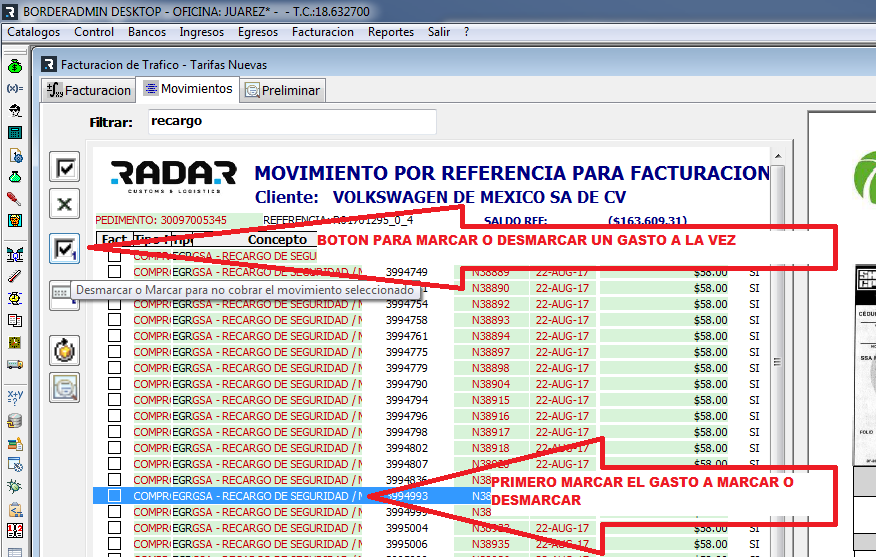Switch to the Facturacion tab
The height and width of the screenshot is (557, 876).
coord(89,91)
